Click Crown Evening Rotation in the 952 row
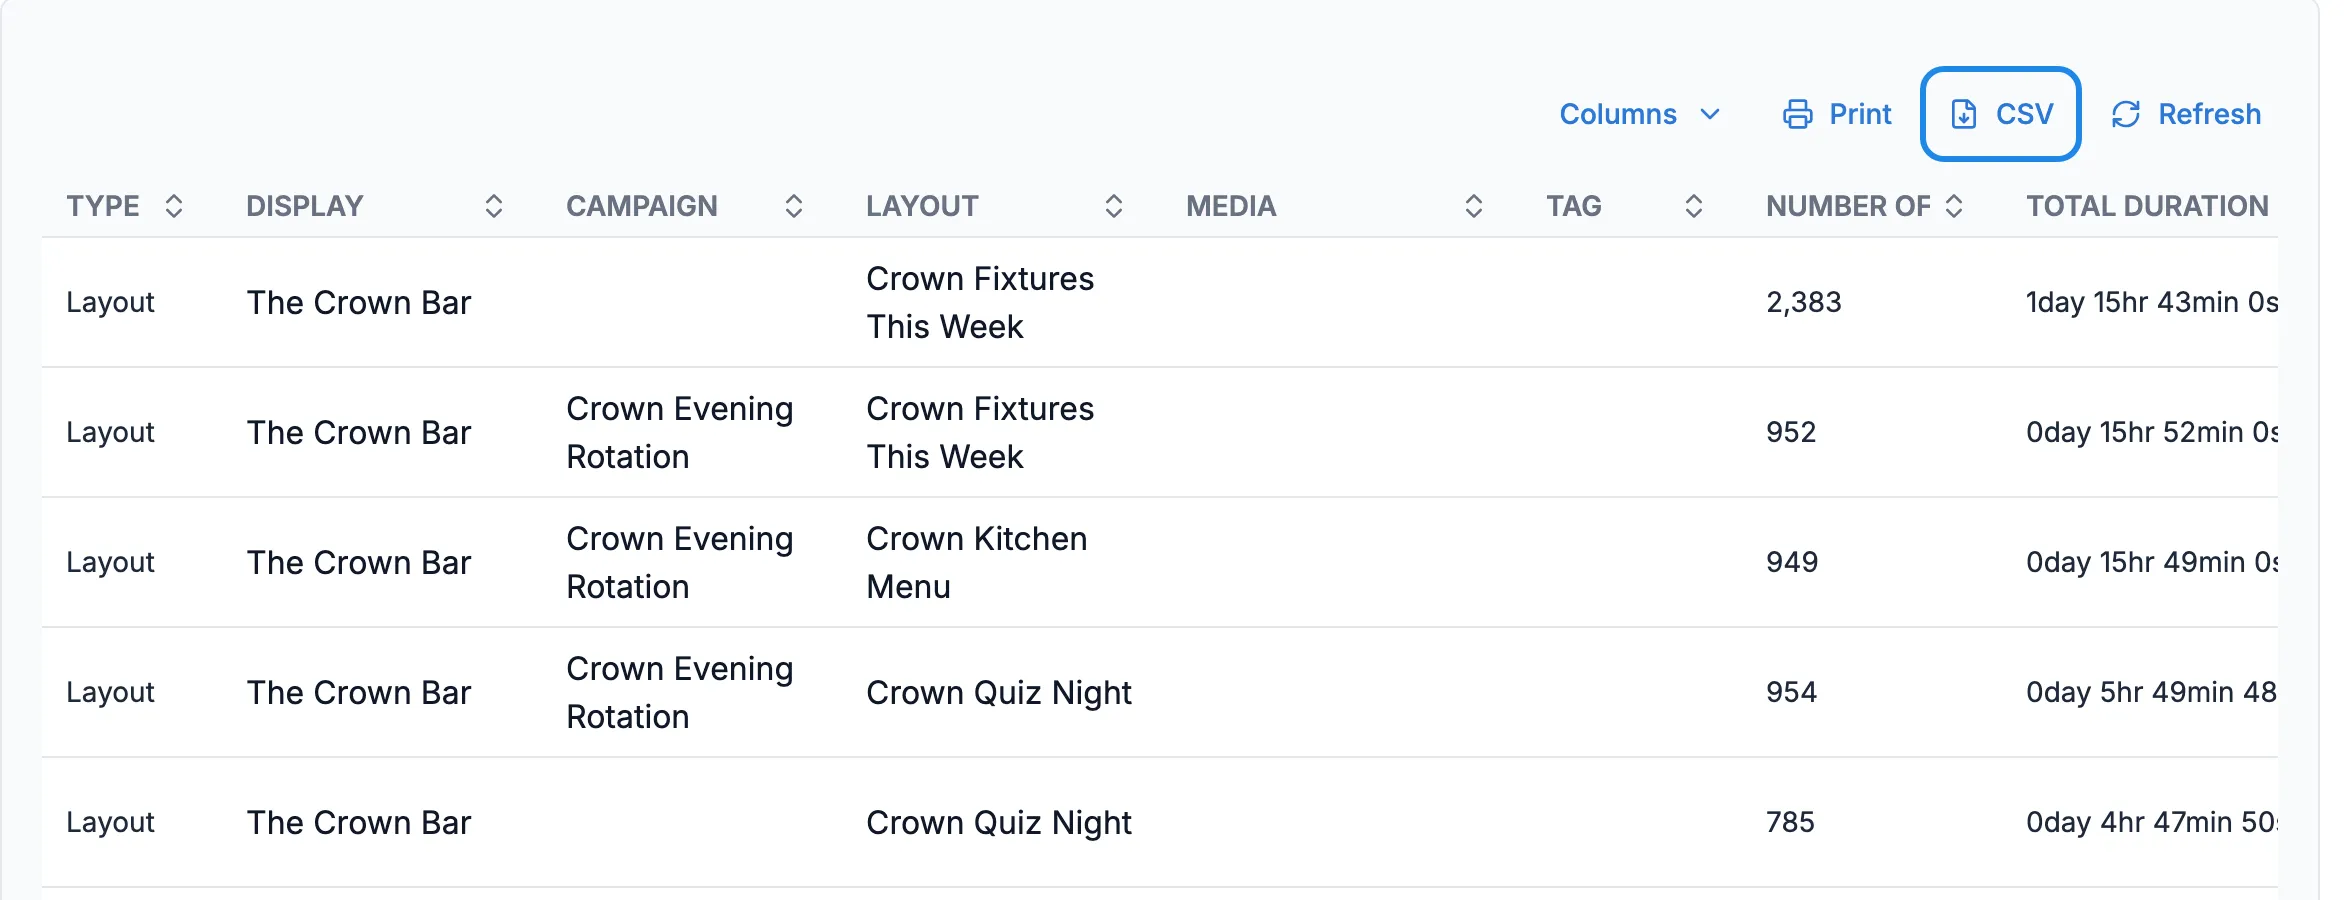 point(680,432)
